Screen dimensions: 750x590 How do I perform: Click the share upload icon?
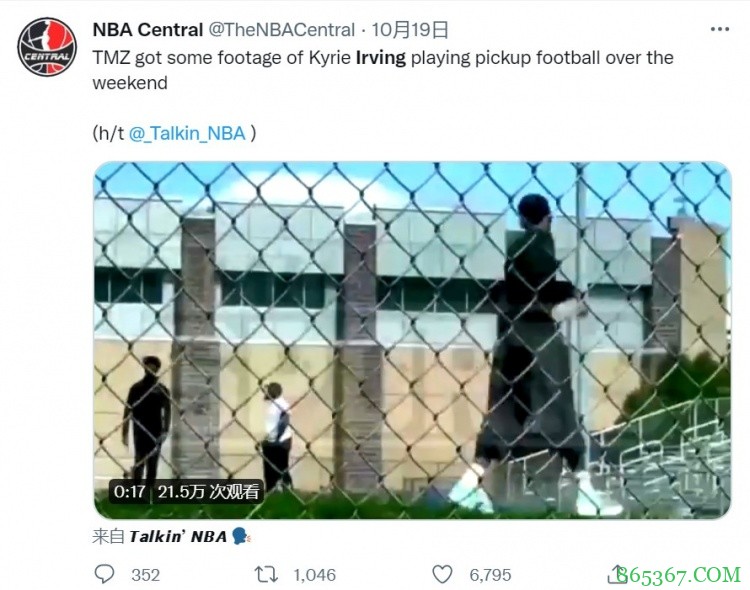(617, 574)
